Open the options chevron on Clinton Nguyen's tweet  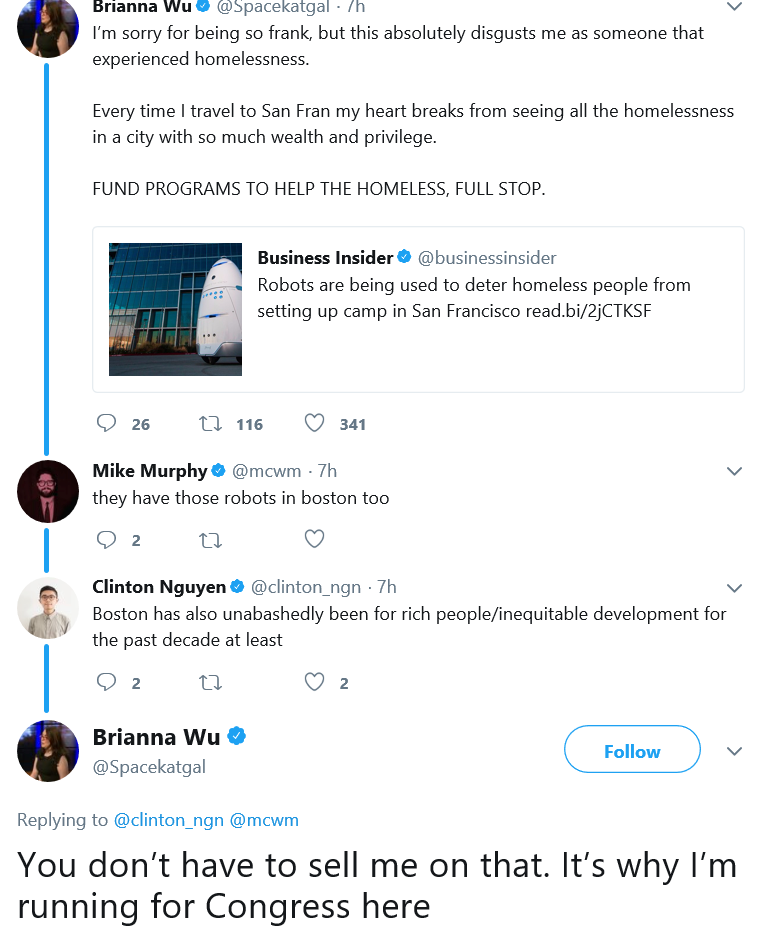[734, 588]
